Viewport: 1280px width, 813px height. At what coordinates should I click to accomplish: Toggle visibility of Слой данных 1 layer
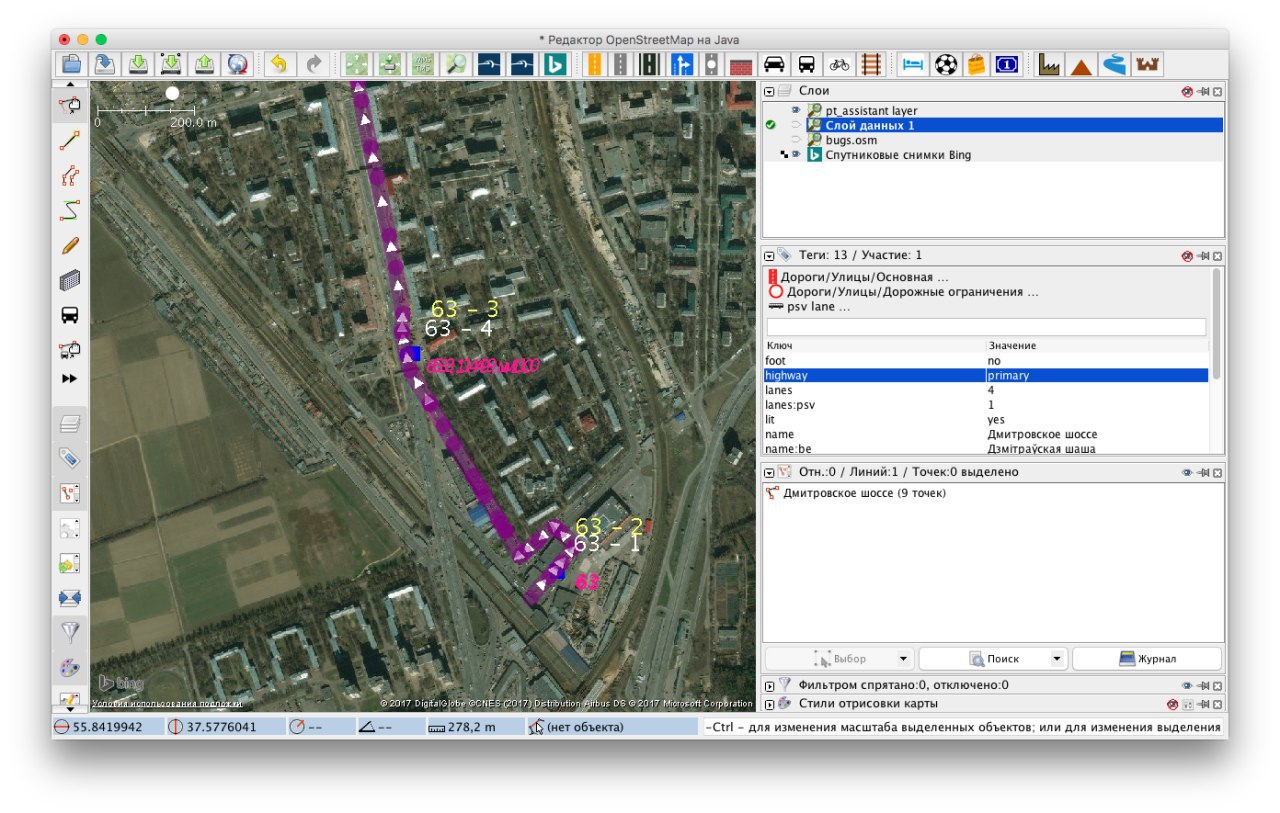click(796, 126)
